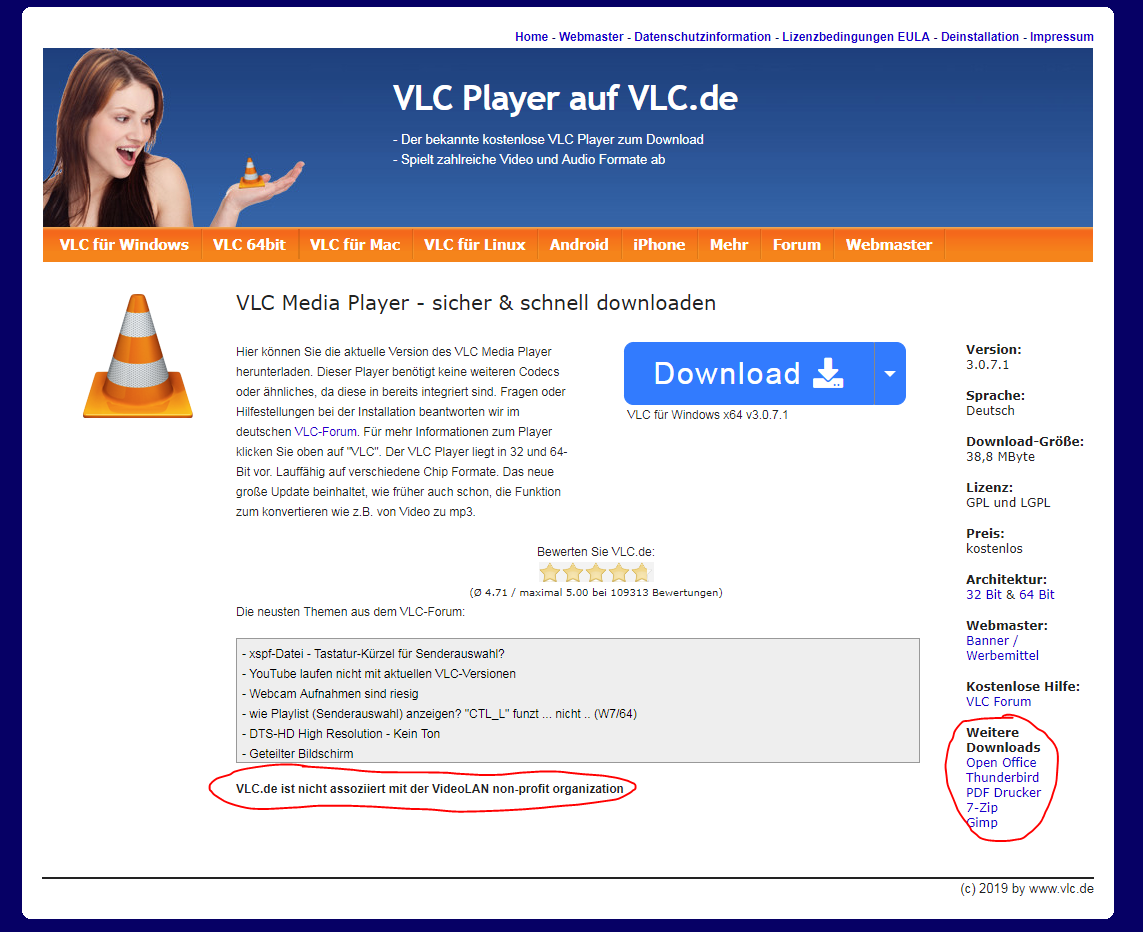Viewport: 1143px width, 932px height.
Task: Open Banner / Werbemittel link
Action: [1002, 648]
